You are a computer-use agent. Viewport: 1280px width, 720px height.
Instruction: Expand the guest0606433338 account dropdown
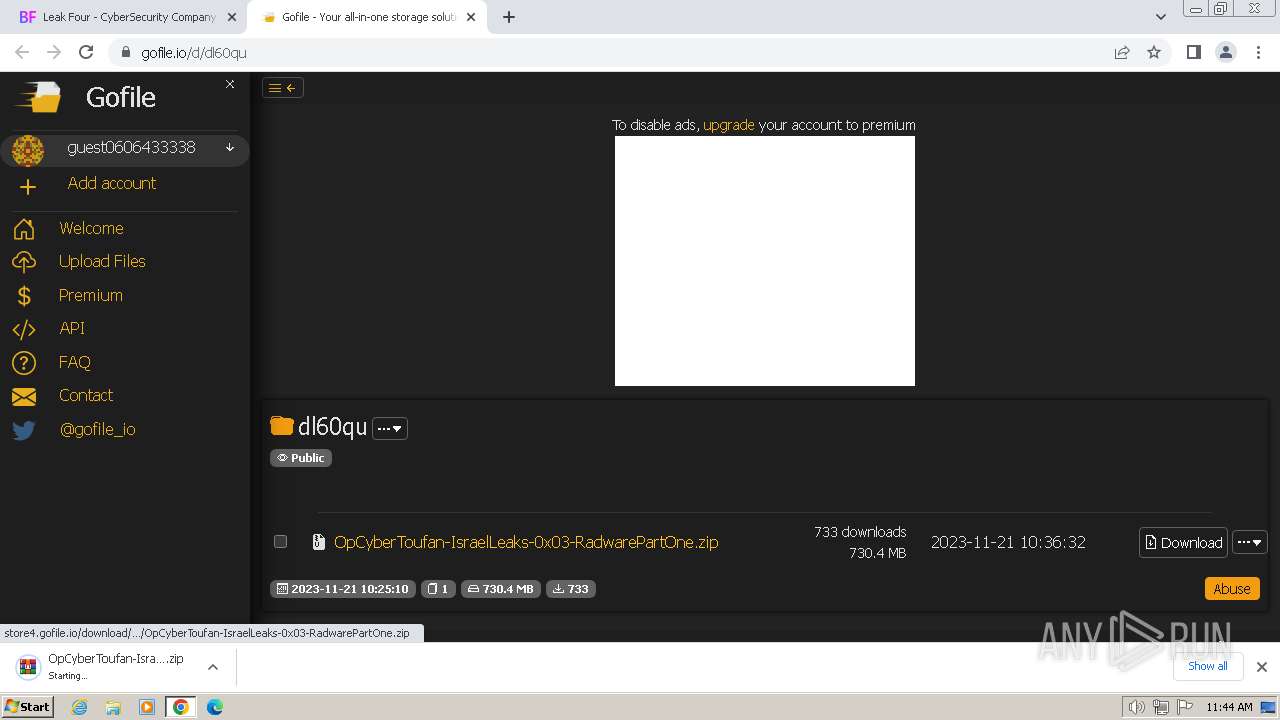[x=230, y=148]
